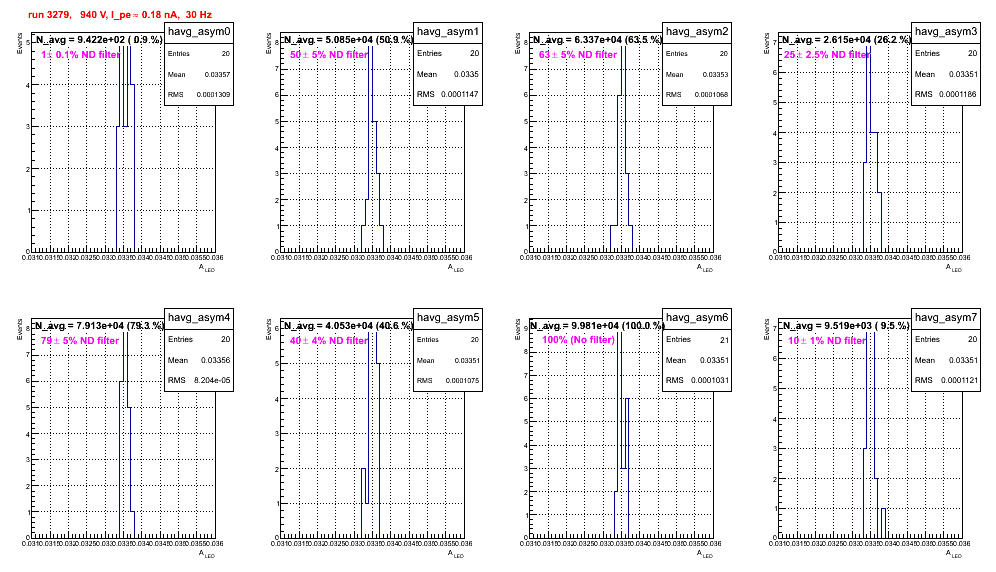This screenshot has height=572, width=996.
Task: Select the havg_asym7 stats box title
Action: [946, 318]
